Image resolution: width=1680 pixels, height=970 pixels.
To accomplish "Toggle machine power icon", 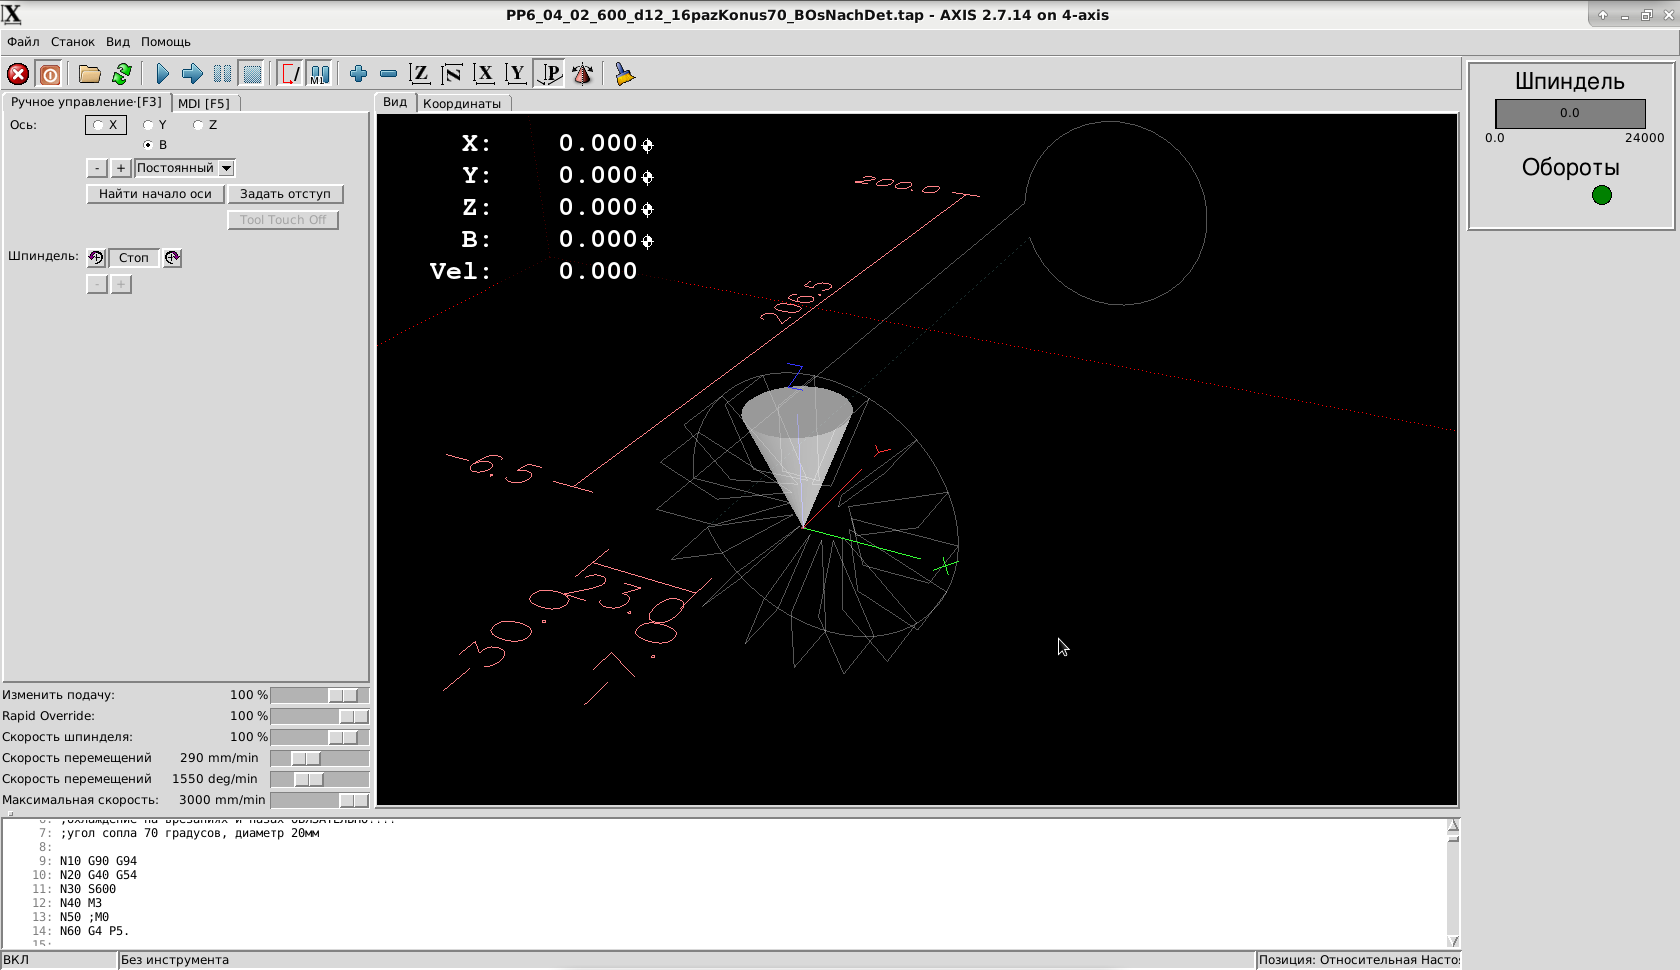I will tap(49, 74).
